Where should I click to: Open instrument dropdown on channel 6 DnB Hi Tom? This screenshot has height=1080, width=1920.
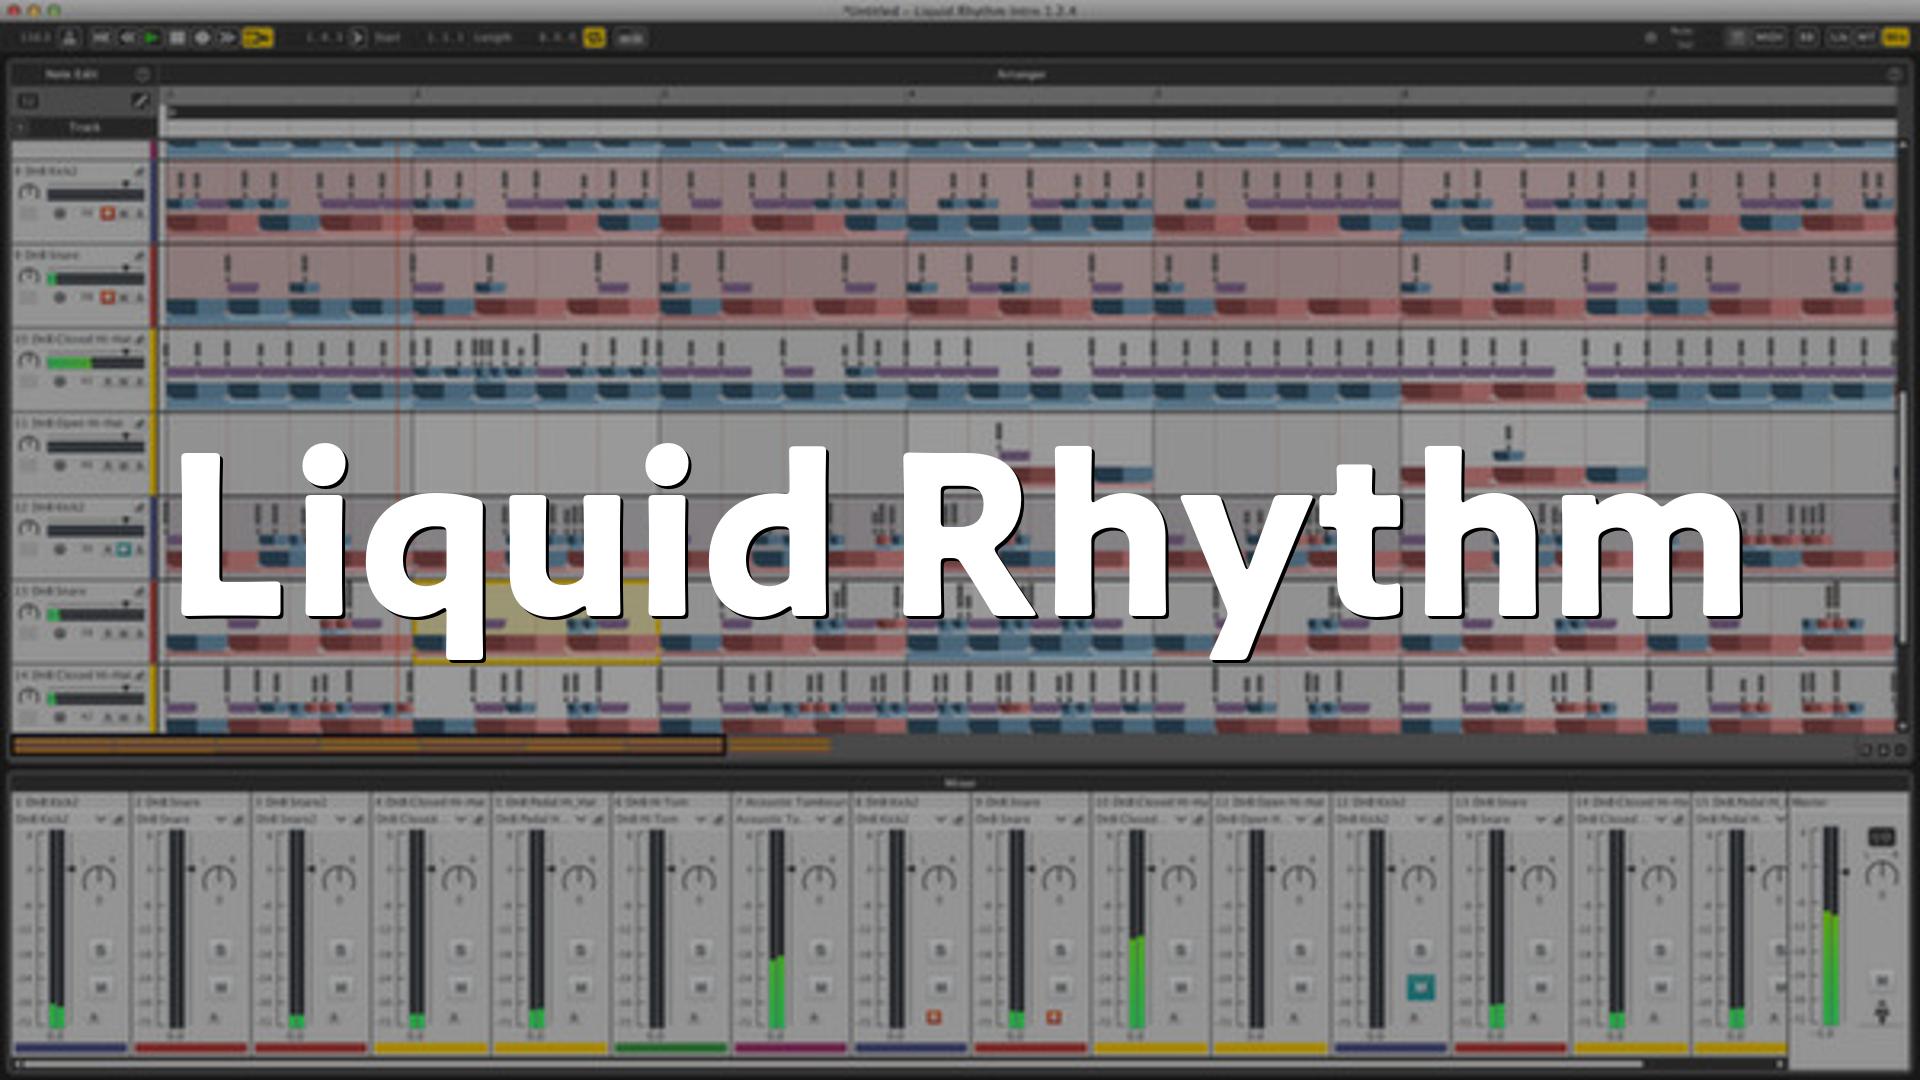[700, 820]
